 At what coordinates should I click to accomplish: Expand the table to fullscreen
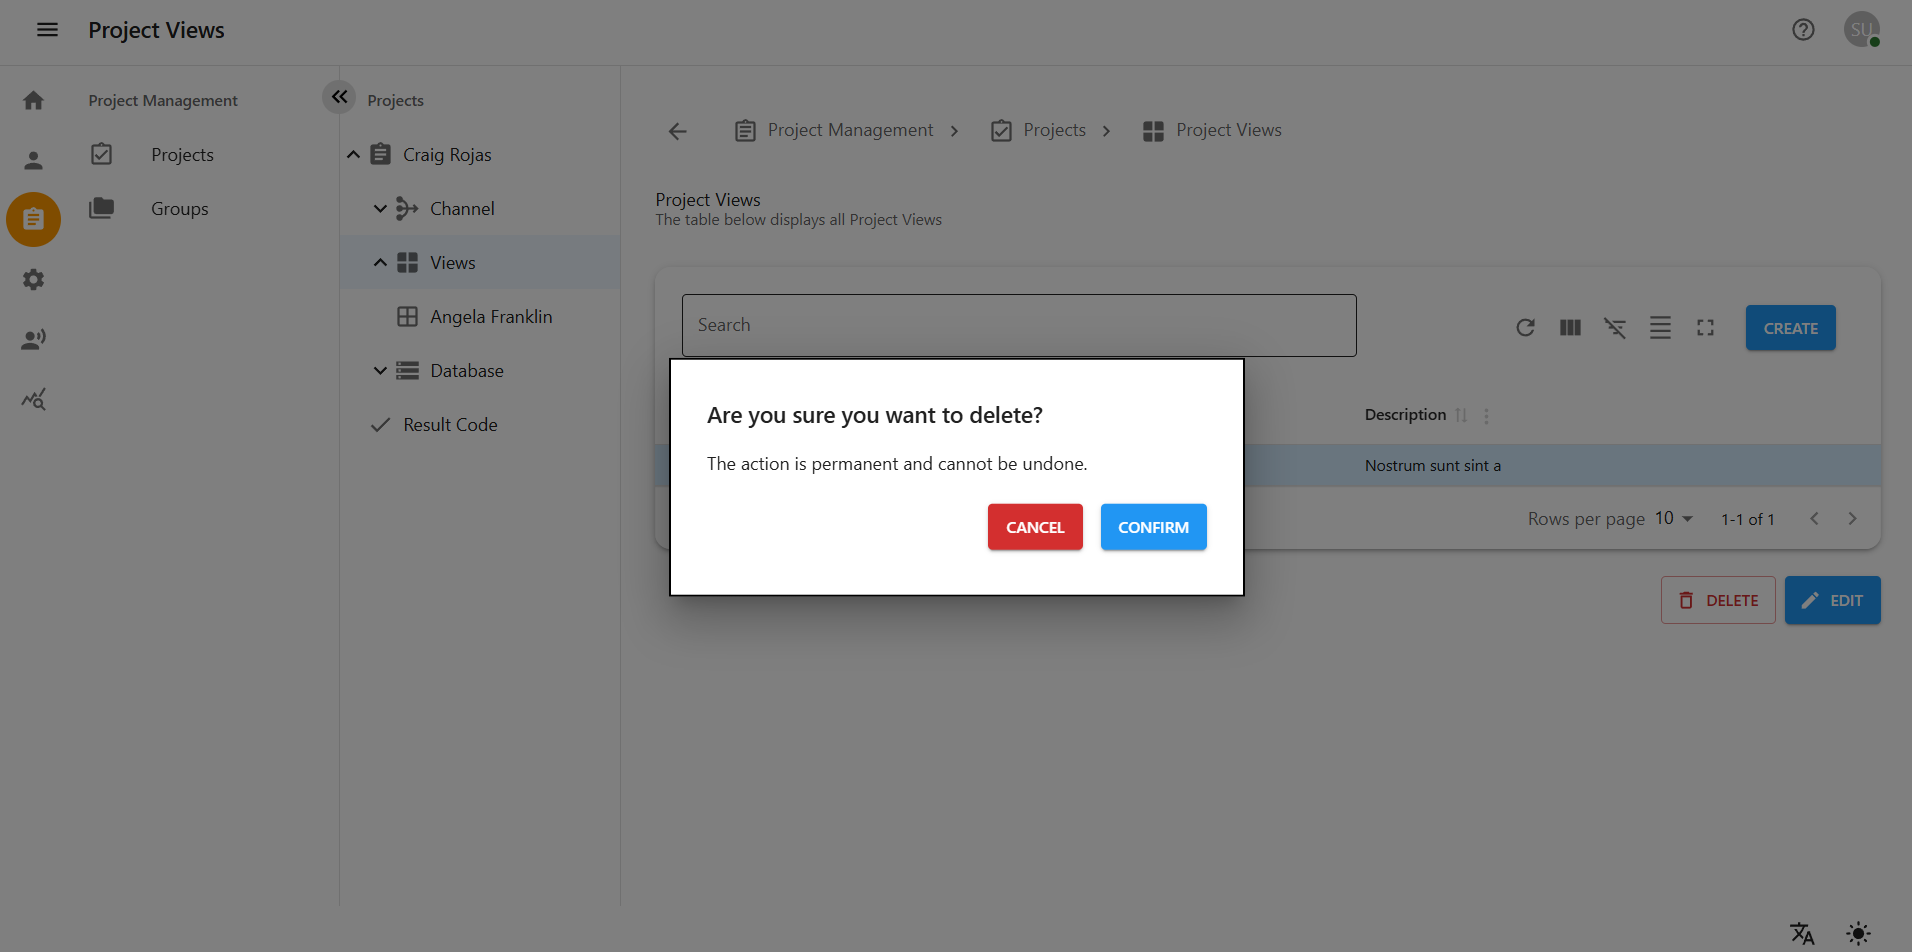click(x=1705, y=327)
